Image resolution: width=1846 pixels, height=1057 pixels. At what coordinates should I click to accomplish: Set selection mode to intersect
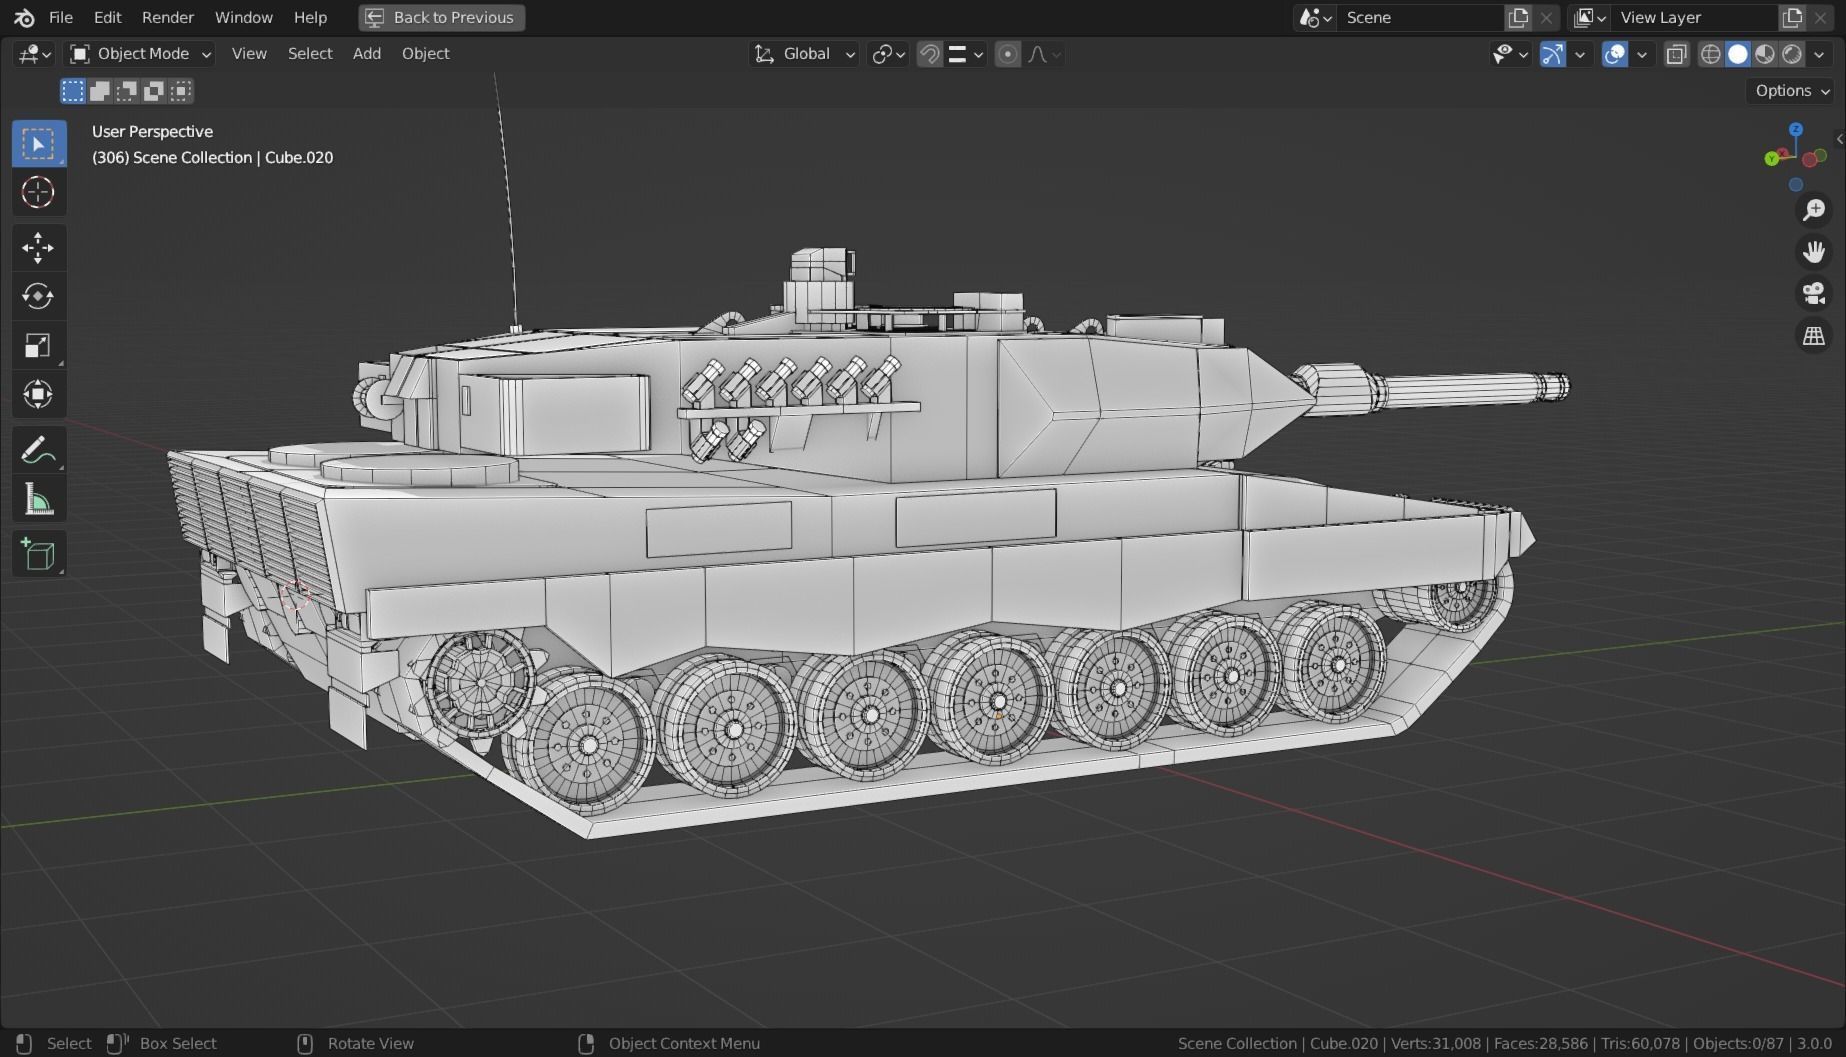point(181,91)
